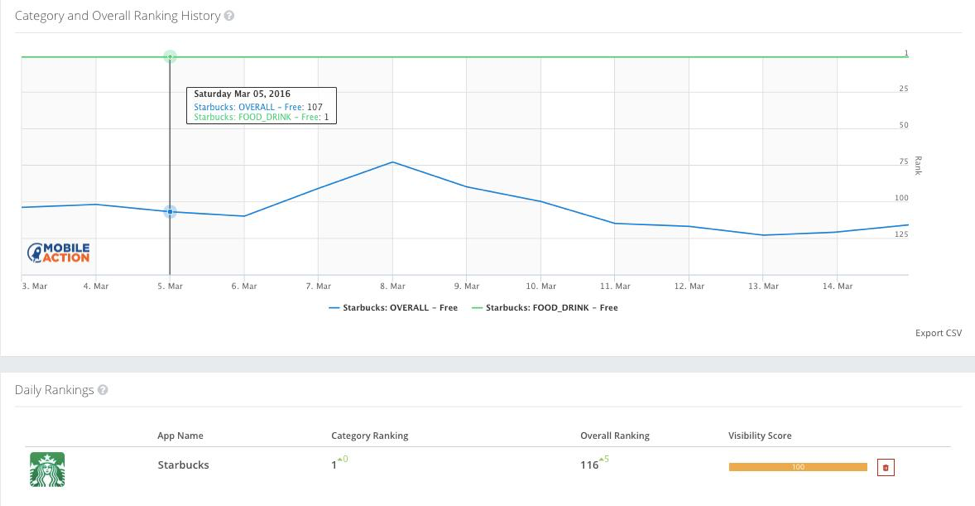Click the 3. Mar axis label
The image size is (975, 506).
click(x=34, y=287)
